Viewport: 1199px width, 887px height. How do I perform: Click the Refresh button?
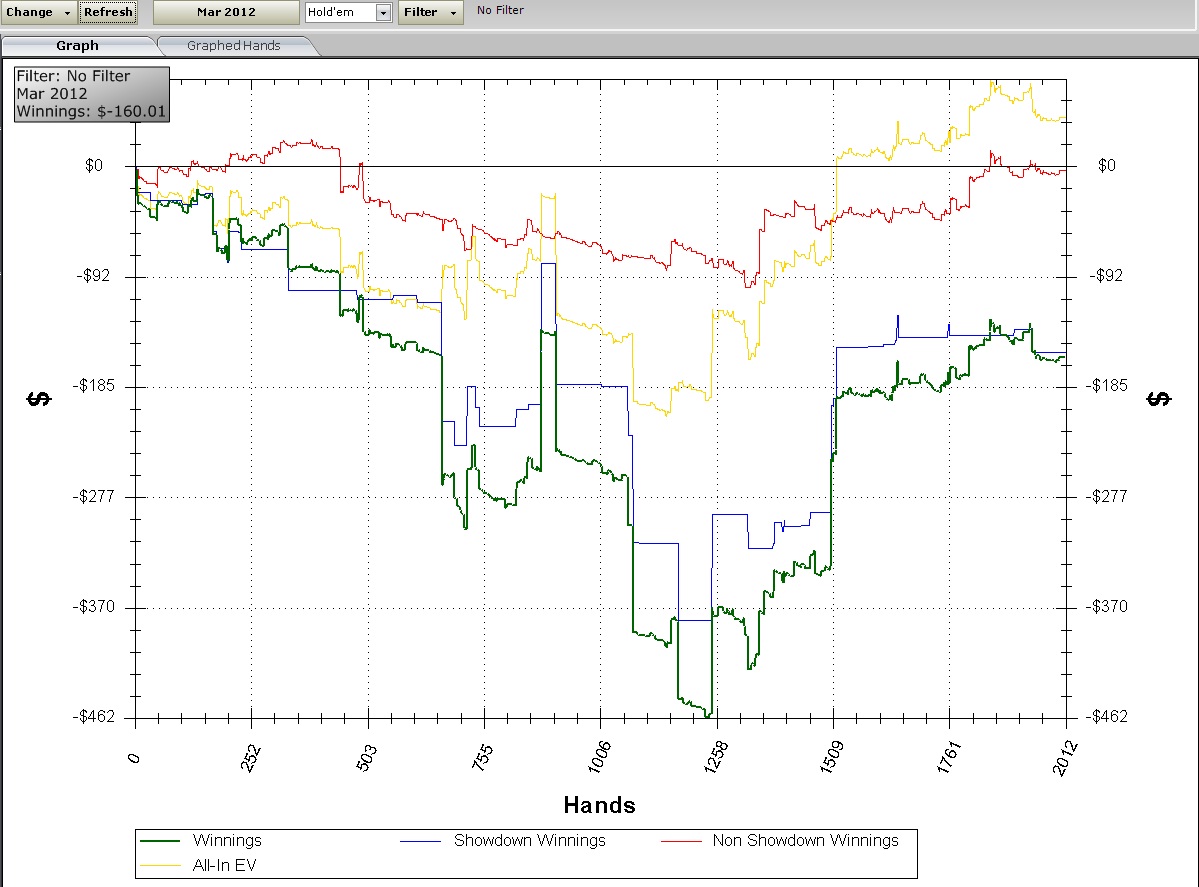[x=107, y=12]
